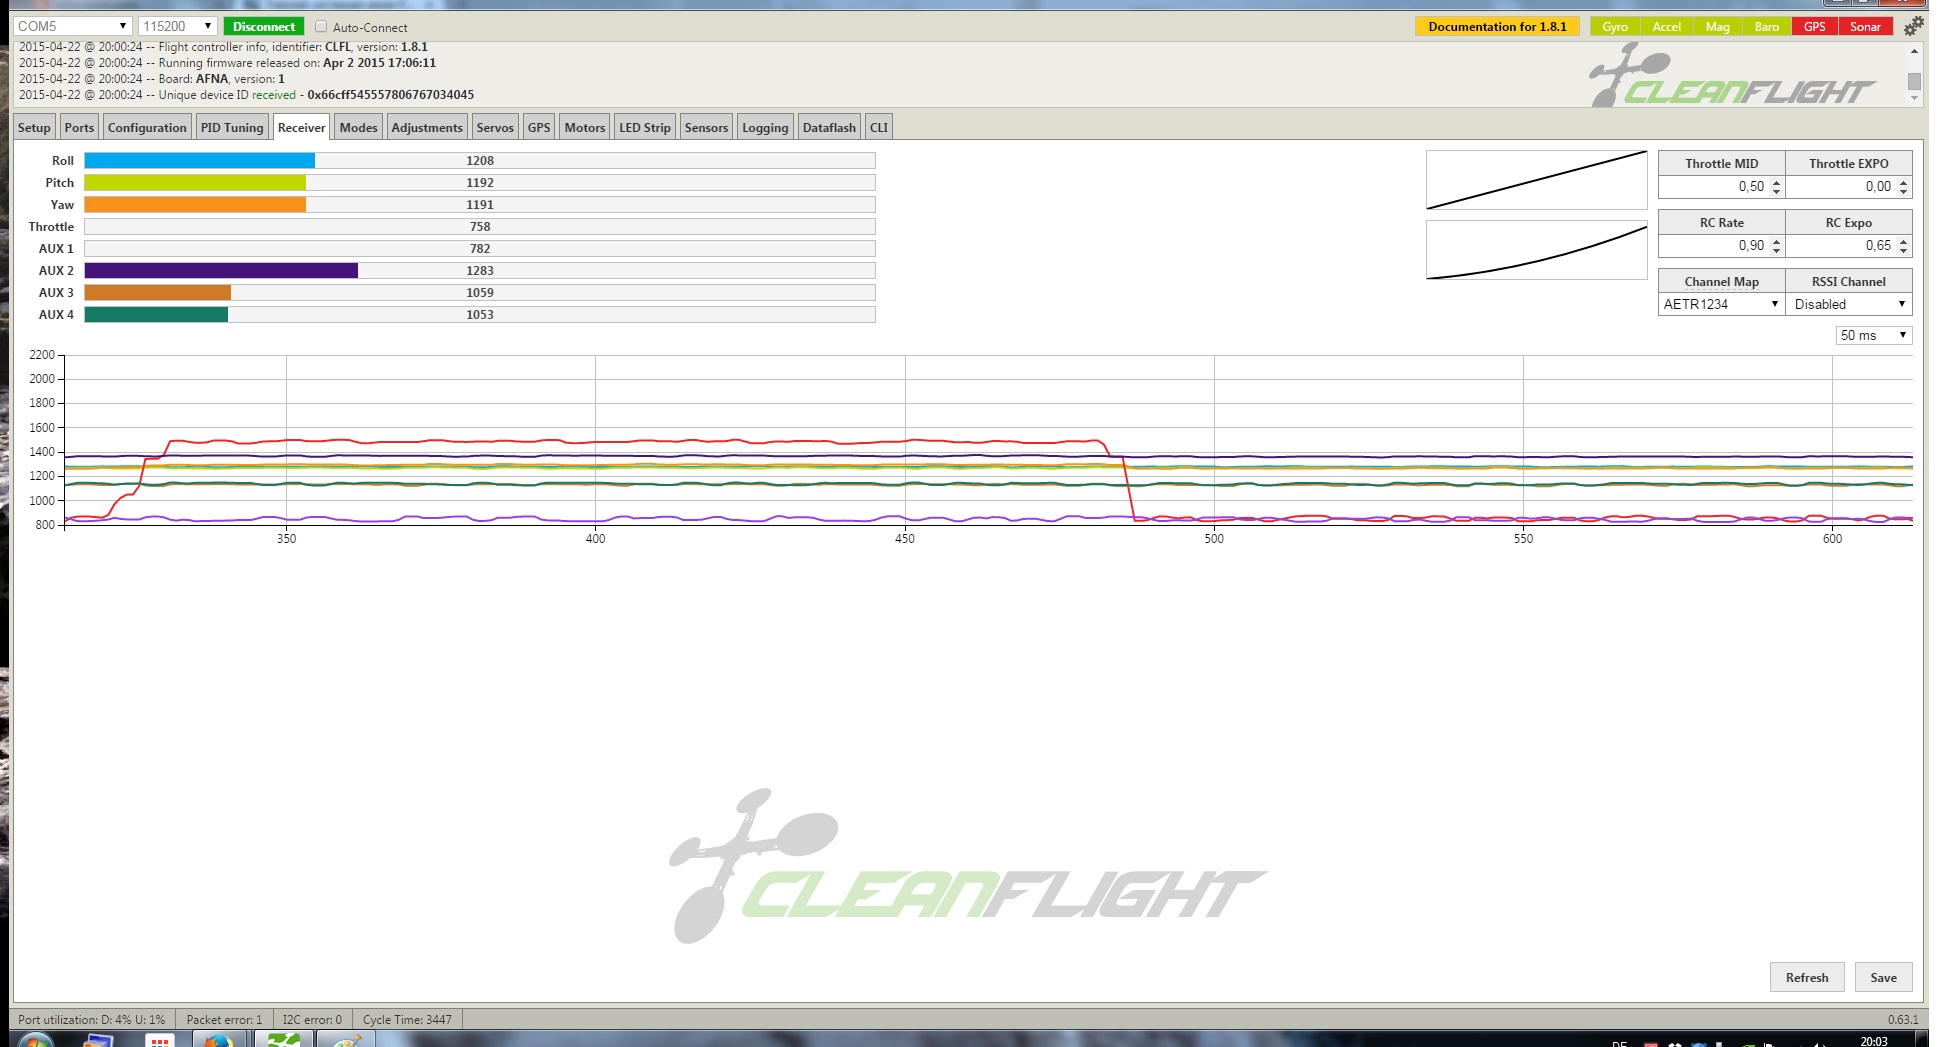Open the 50 ms refresh rate dropdown
Screen dimensions: 1939x1047
coord(1874,335)
